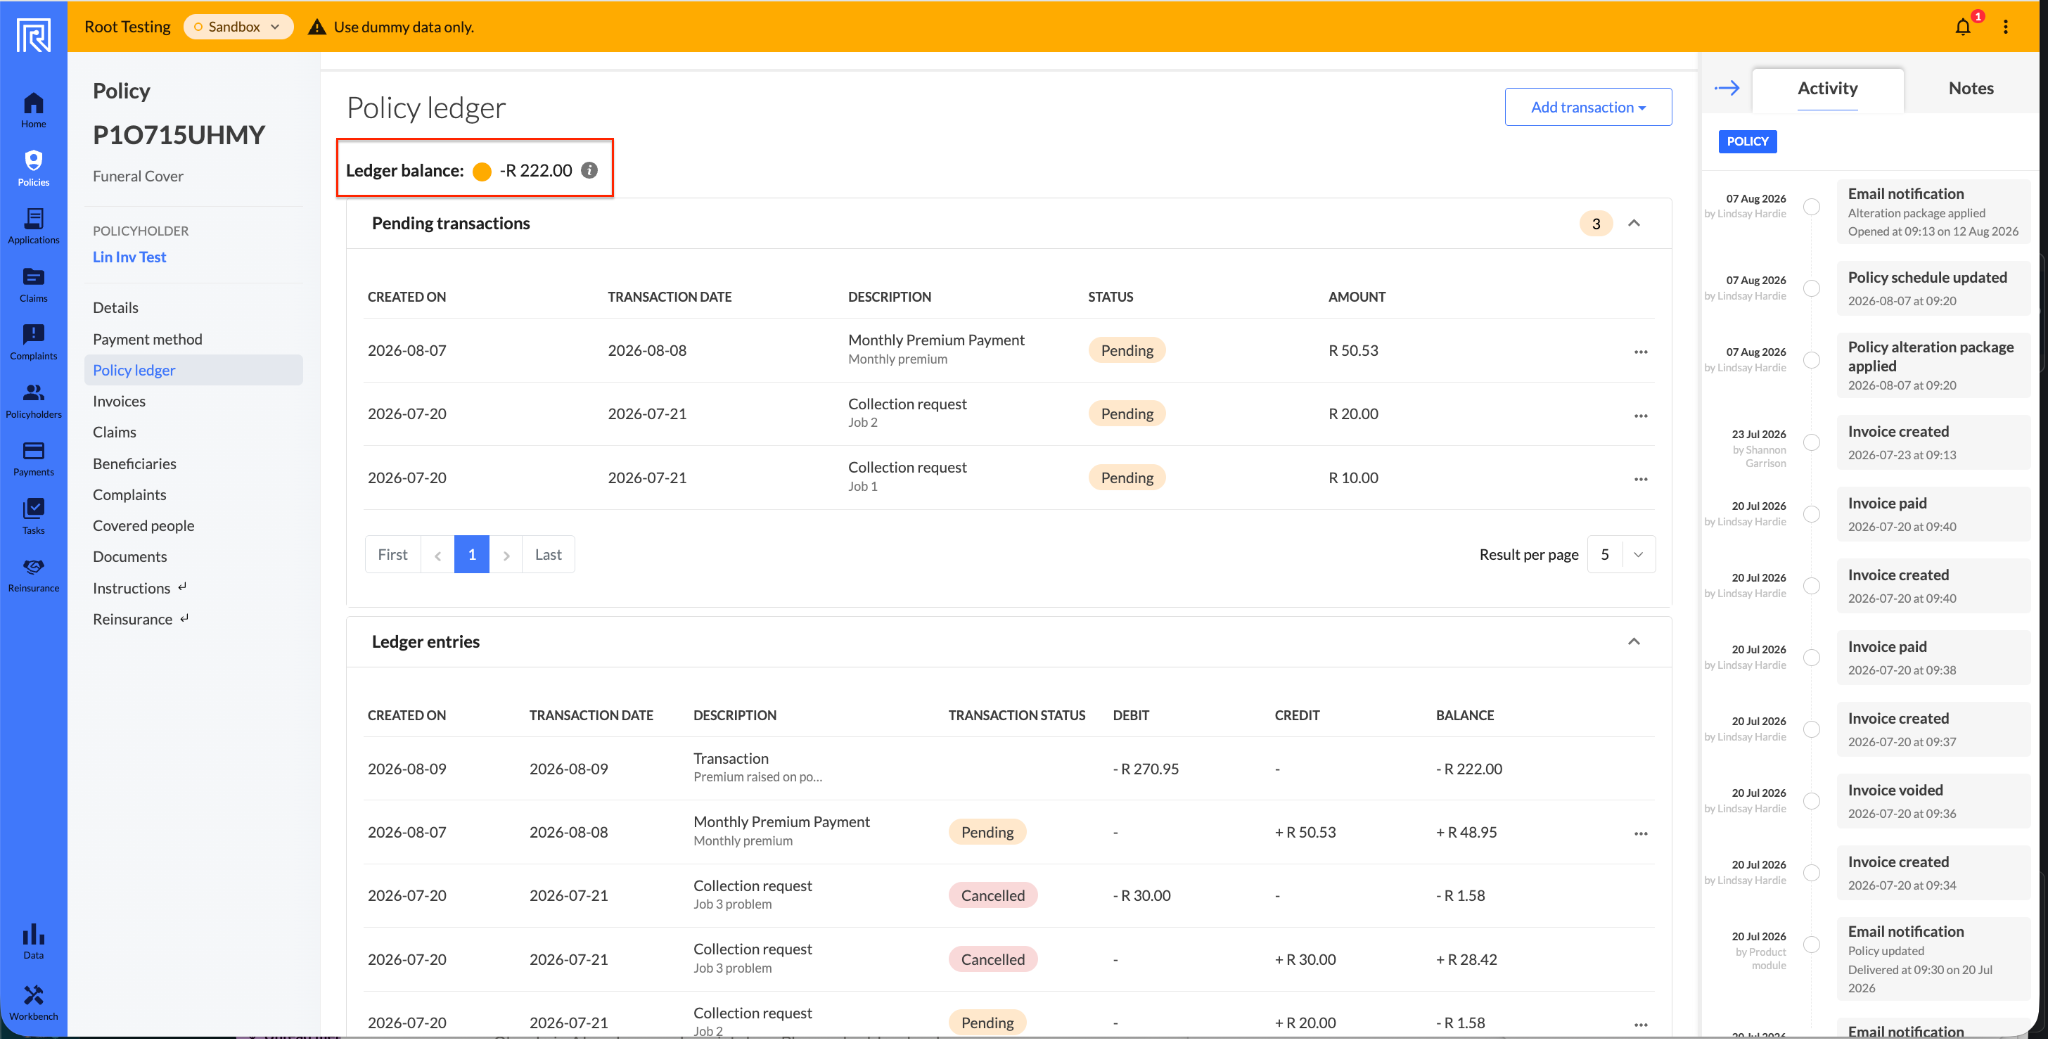
Task: Open Tasks from the sidebar
Action: click(33, 516)
